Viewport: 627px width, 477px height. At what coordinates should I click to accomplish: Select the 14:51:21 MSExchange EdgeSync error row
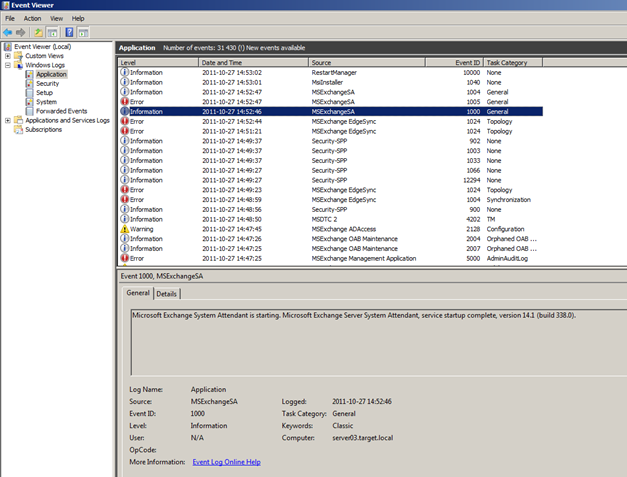331,131
